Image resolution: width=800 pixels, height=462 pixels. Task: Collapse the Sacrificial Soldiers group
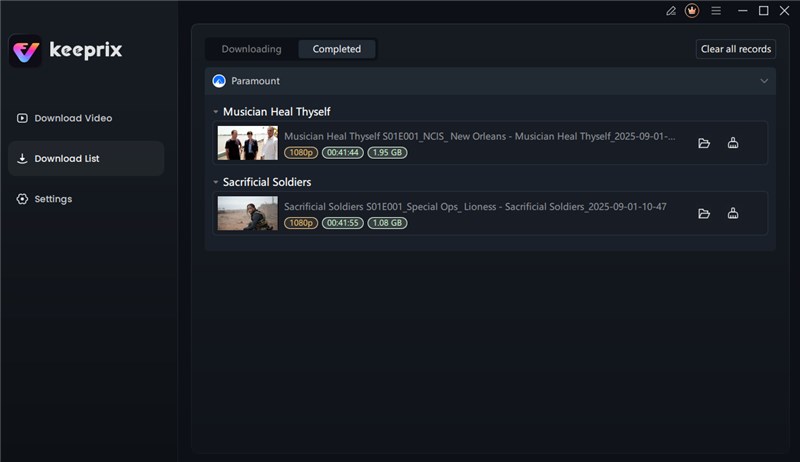pyautogui.click(x=215, y=182)
